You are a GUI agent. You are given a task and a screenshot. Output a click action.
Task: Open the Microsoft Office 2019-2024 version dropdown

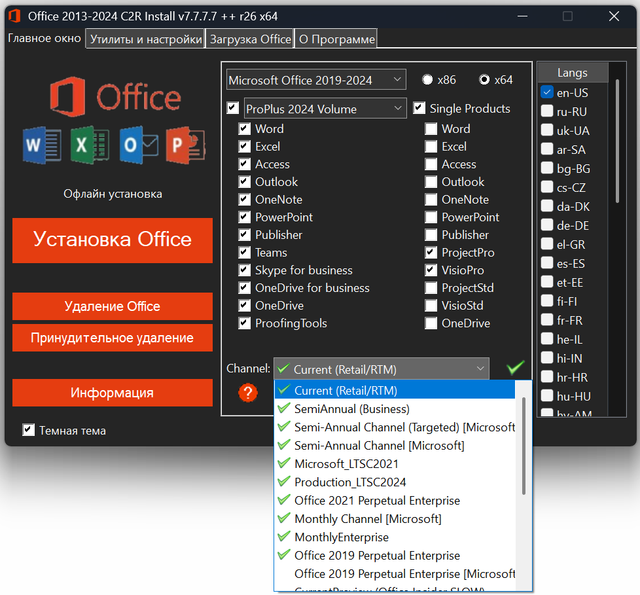[316, 80]
